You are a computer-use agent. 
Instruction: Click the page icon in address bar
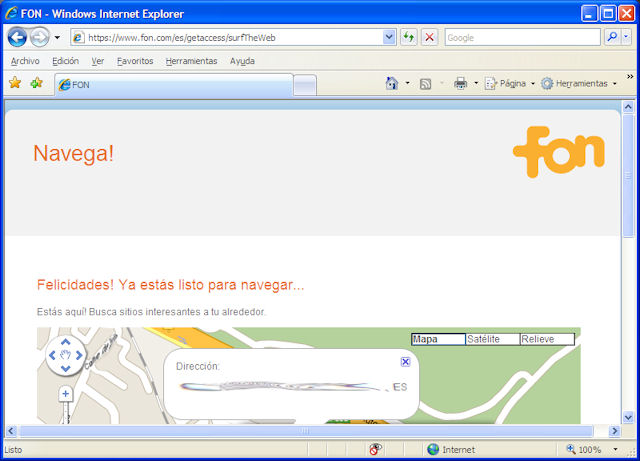tap(78, 38)
